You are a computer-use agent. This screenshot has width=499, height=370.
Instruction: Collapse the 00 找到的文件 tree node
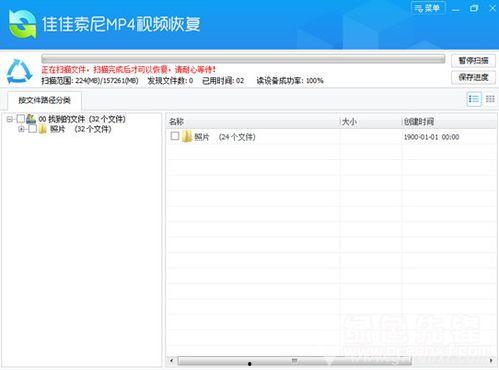(x=10, y=119)
